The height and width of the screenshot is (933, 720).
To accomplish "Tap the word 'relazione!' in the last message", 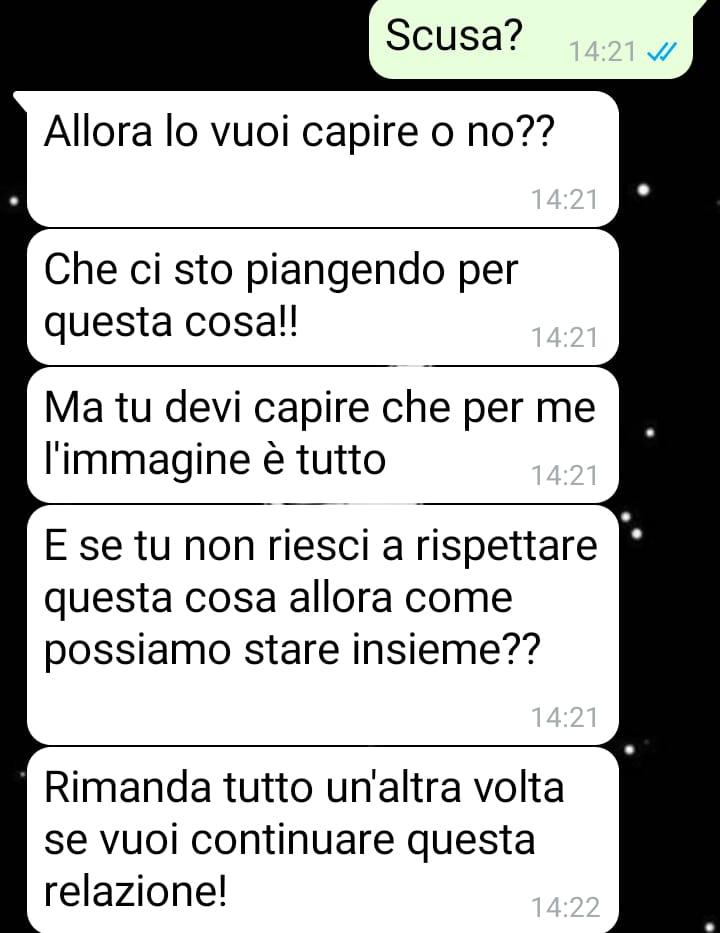I will 136,891.
